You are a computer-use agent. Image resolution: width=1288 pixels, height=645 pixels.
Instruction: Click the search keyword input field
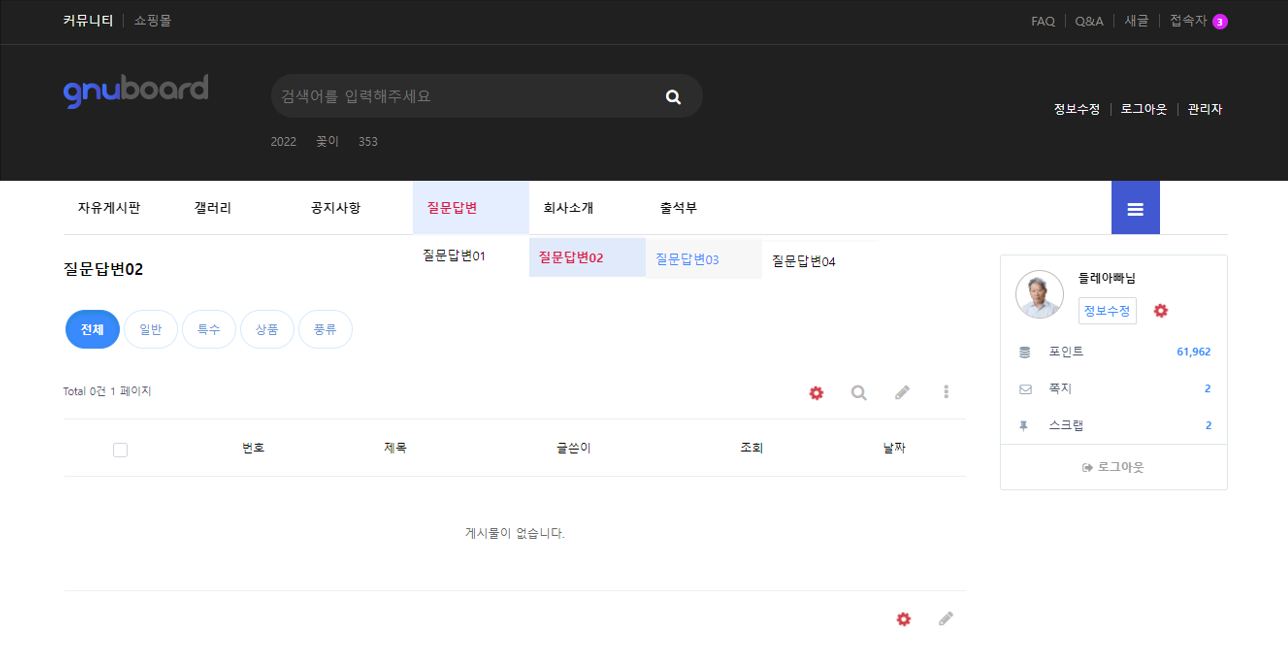(460, 97)
